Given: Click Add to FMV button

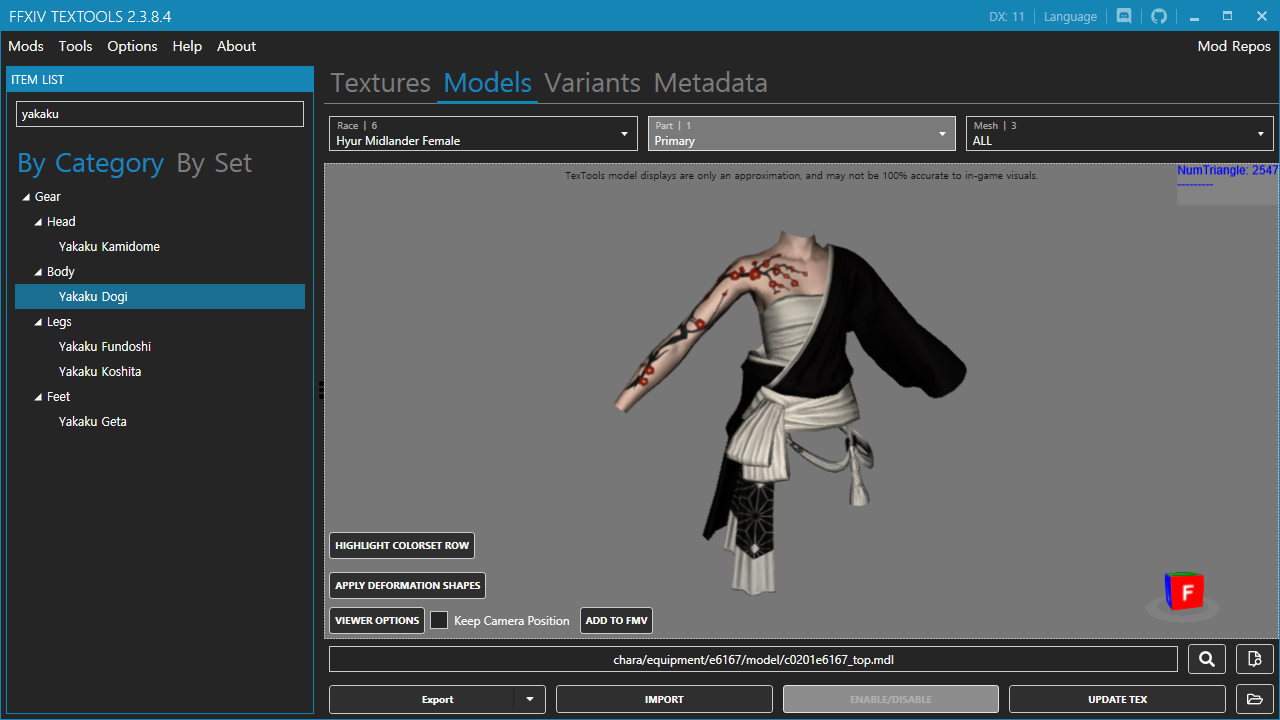Looking at the screenshot, I should (x=617, y=620).
